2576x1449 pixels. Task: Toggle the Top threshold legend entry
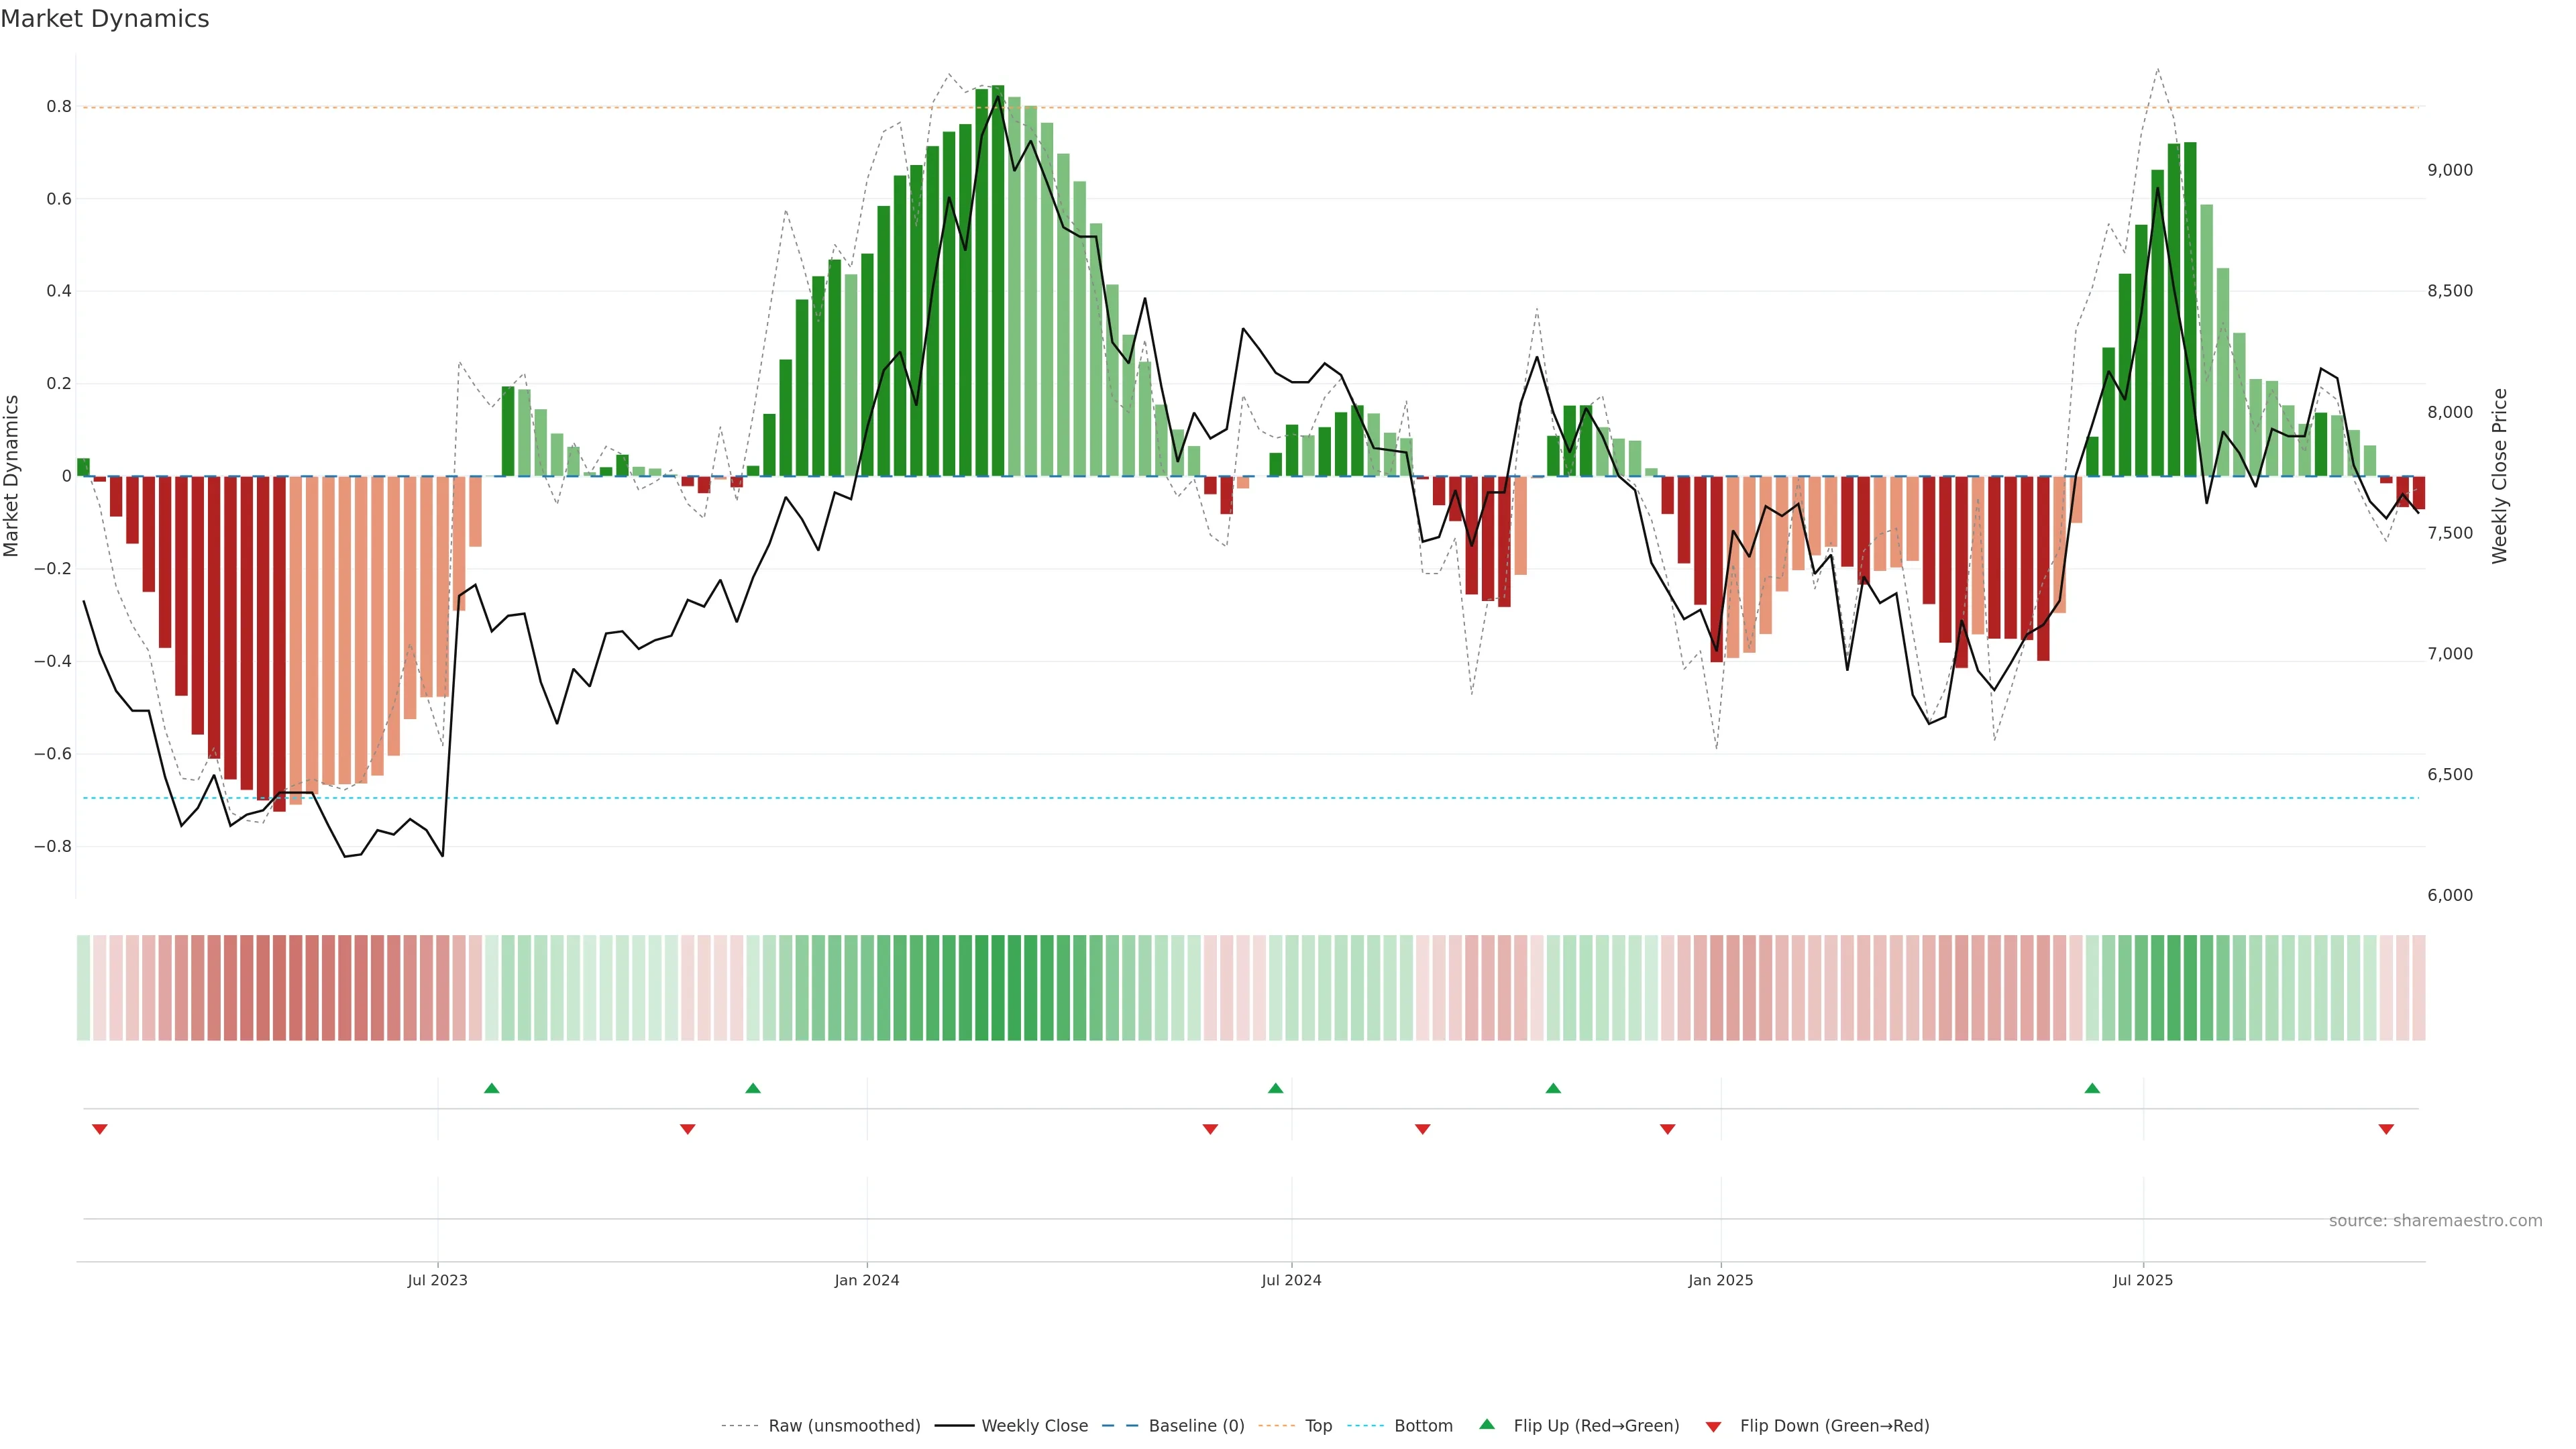point(1318,1426)
